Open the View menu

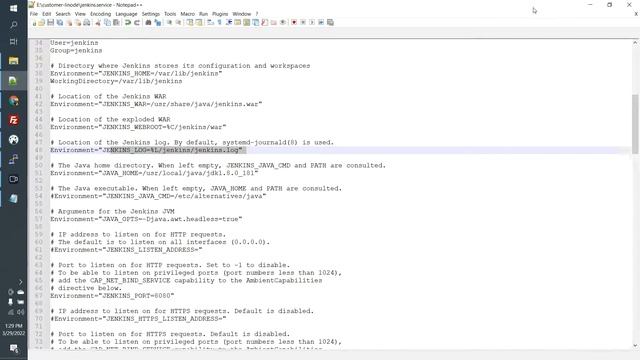pyautogui.click(x=80, y=14)
